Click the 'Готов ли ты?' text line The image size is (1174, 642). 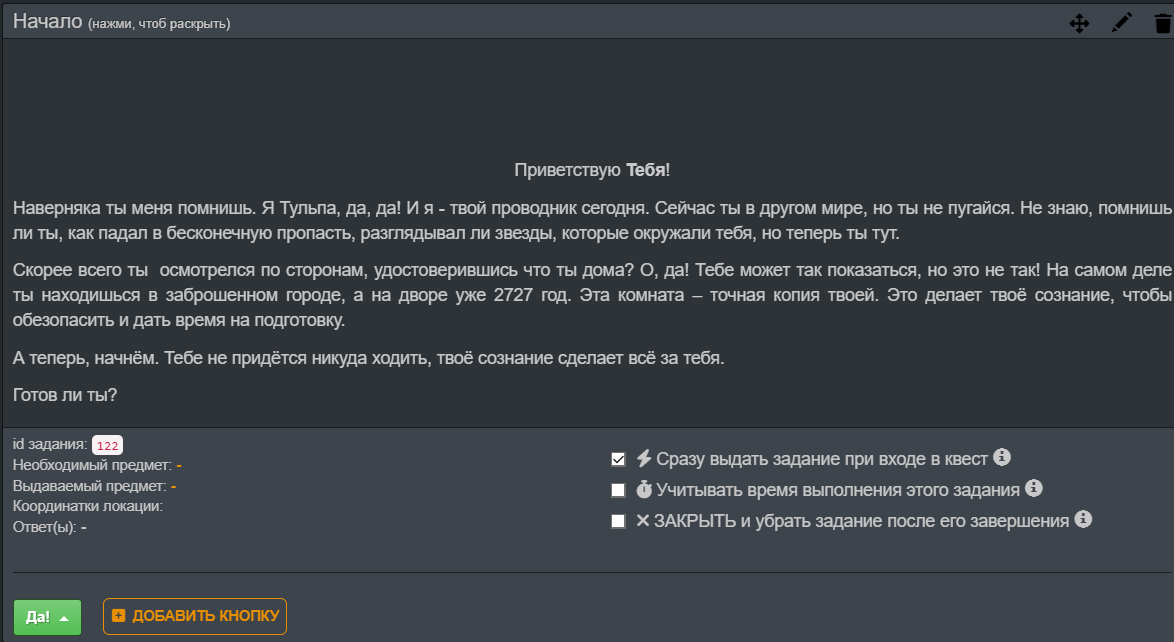[65, 395]
